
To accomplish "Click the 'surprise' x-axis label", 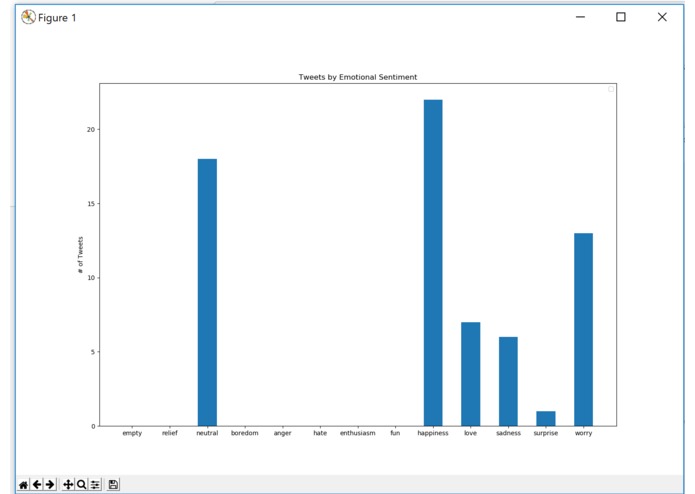I will pos(546,433).
